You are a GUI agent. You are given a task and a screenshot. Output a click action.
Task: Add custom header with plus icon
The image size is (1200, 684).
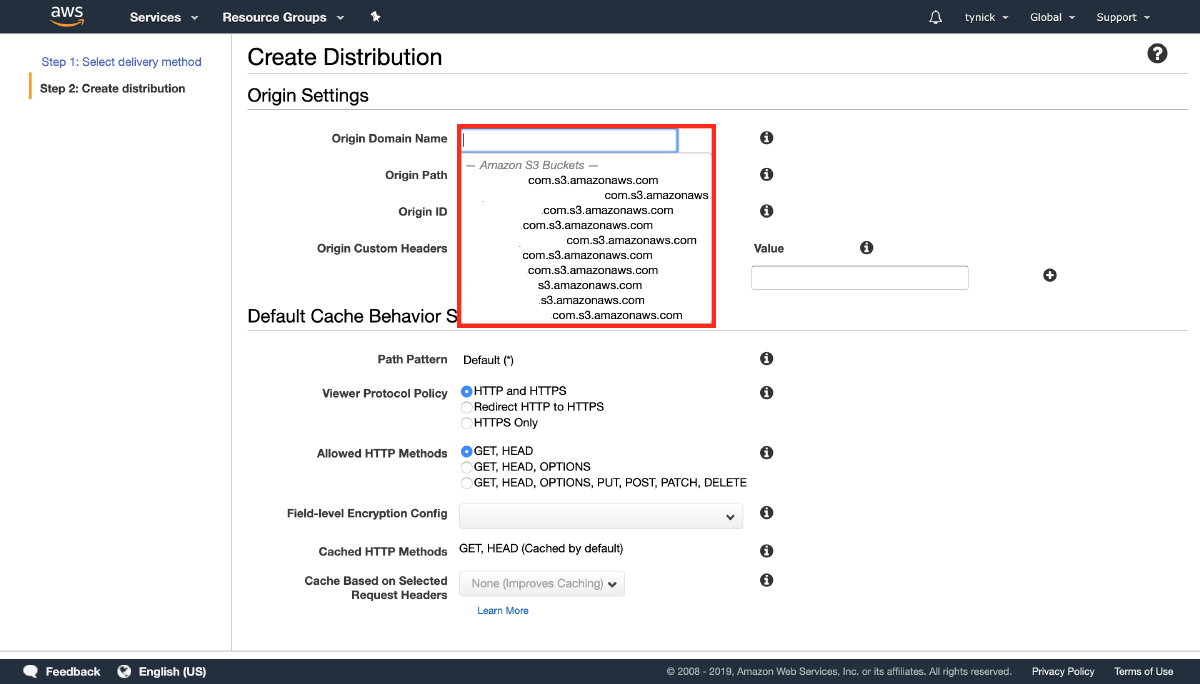(x=1050, y=275)
